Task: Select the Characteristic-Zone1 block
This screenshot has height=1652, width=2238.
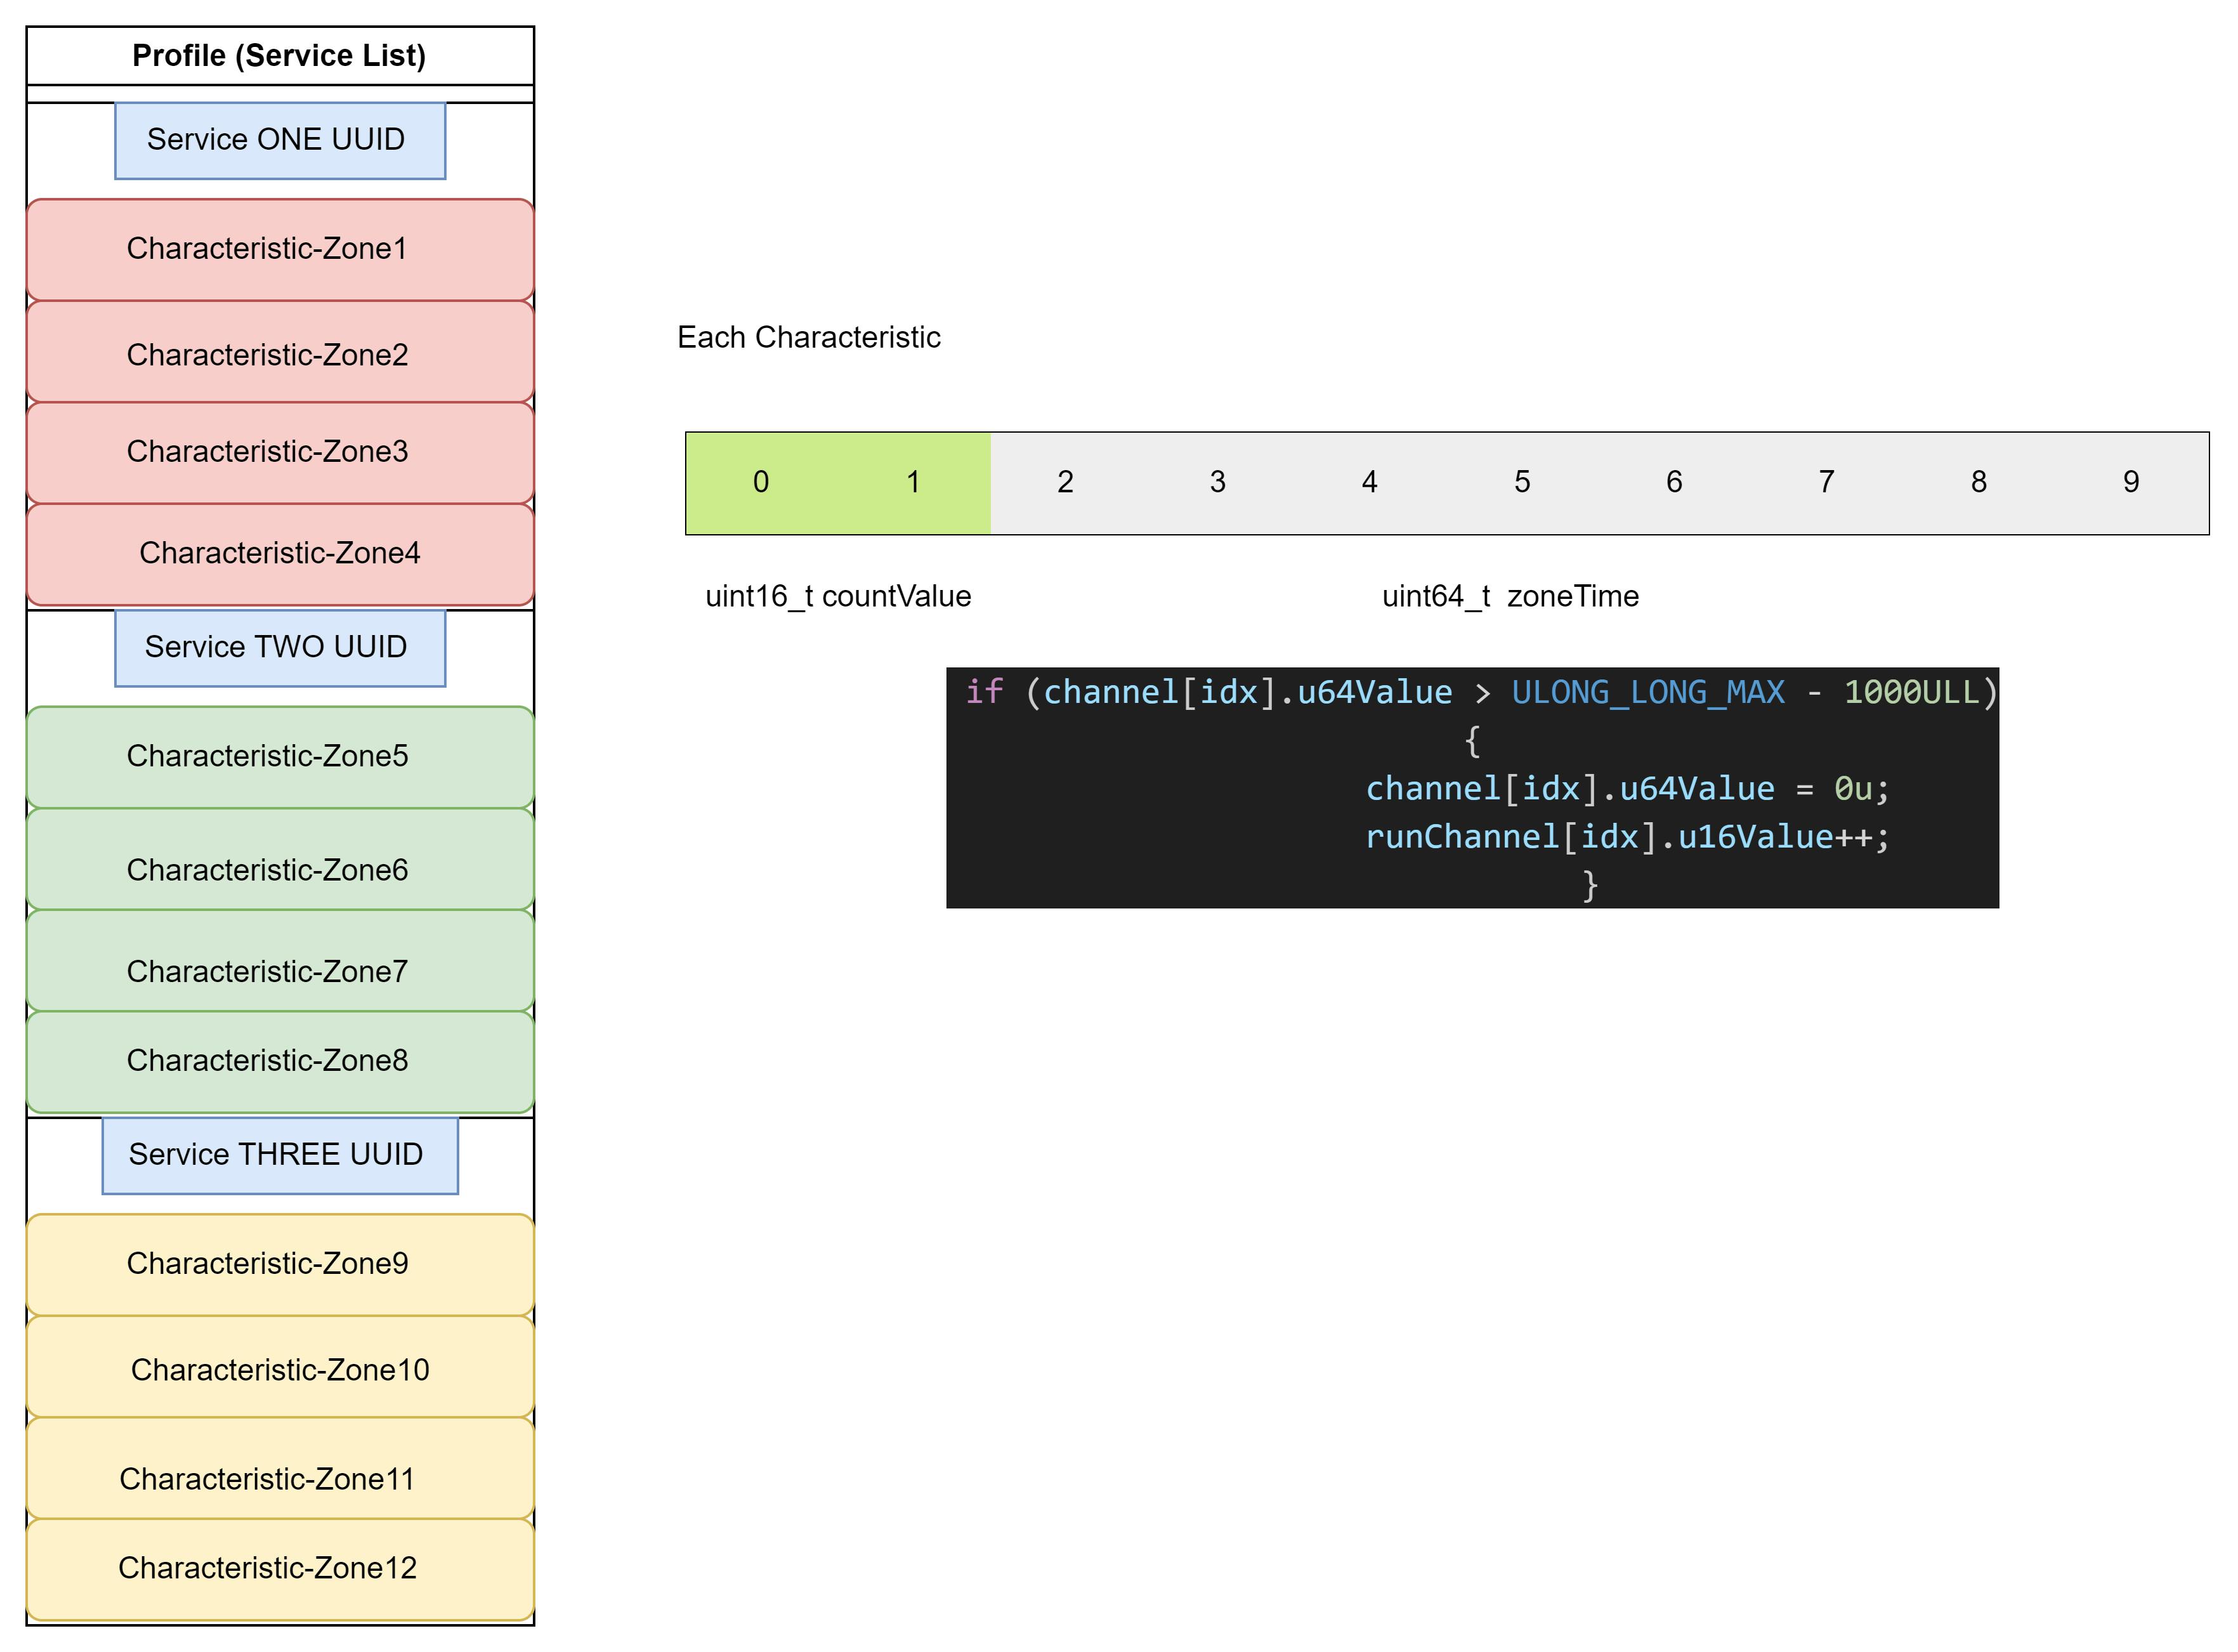Action: [x=279, y=249]
